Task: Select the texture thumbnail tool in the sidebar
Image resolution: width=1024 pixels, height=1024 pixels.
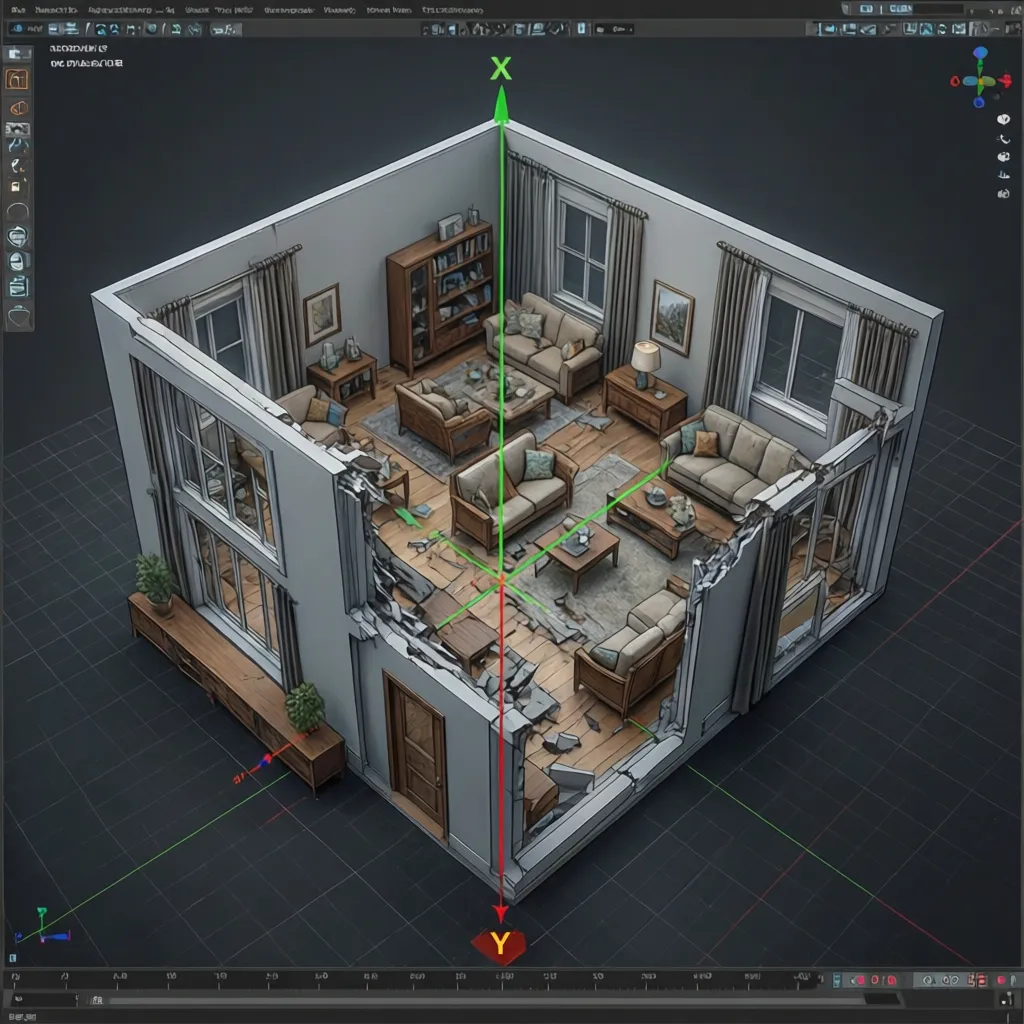Action: (15, 128)
